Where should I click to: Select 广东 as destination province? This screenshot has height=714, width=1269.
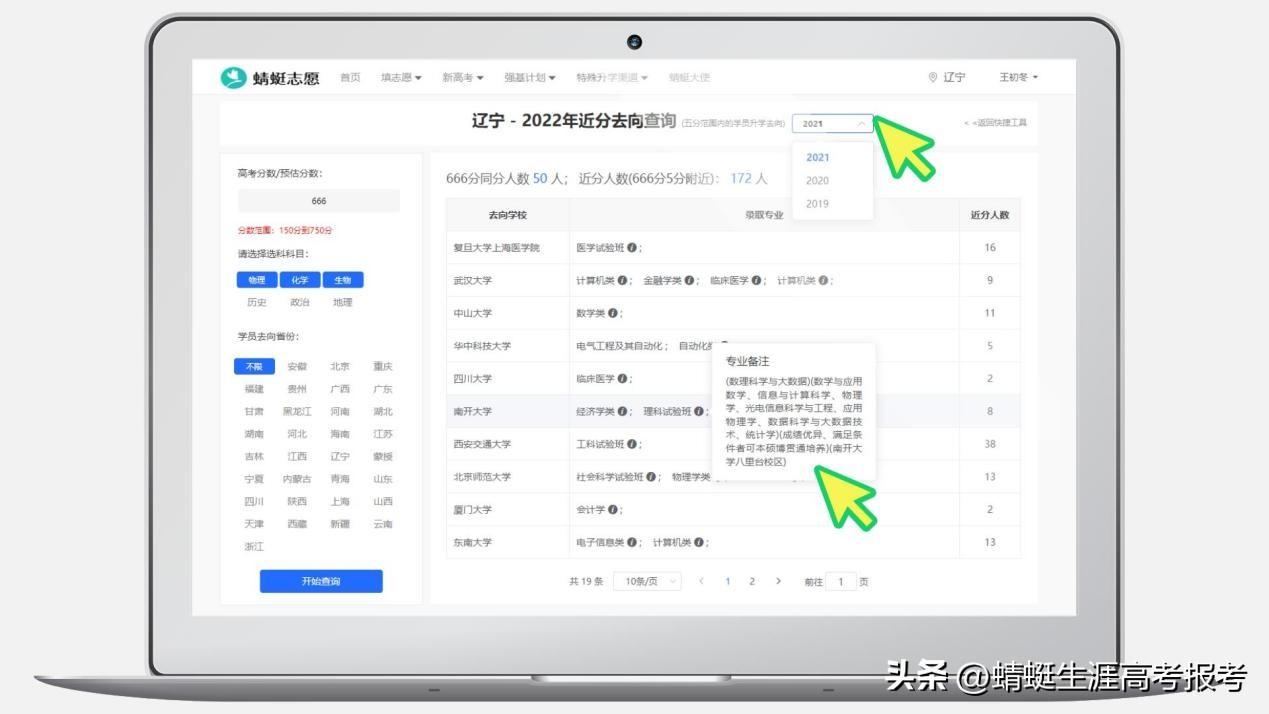[383, 389]
